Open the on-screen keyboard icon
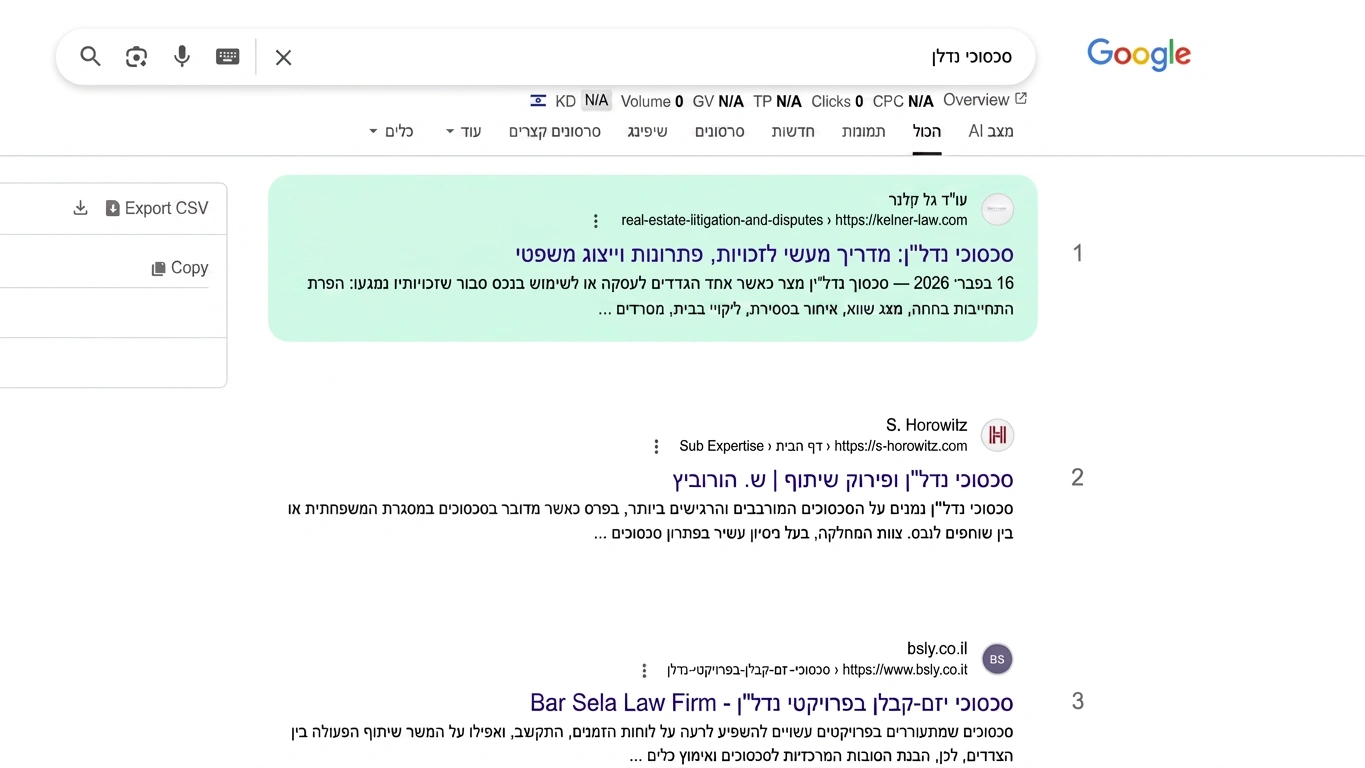 [228, 57]
